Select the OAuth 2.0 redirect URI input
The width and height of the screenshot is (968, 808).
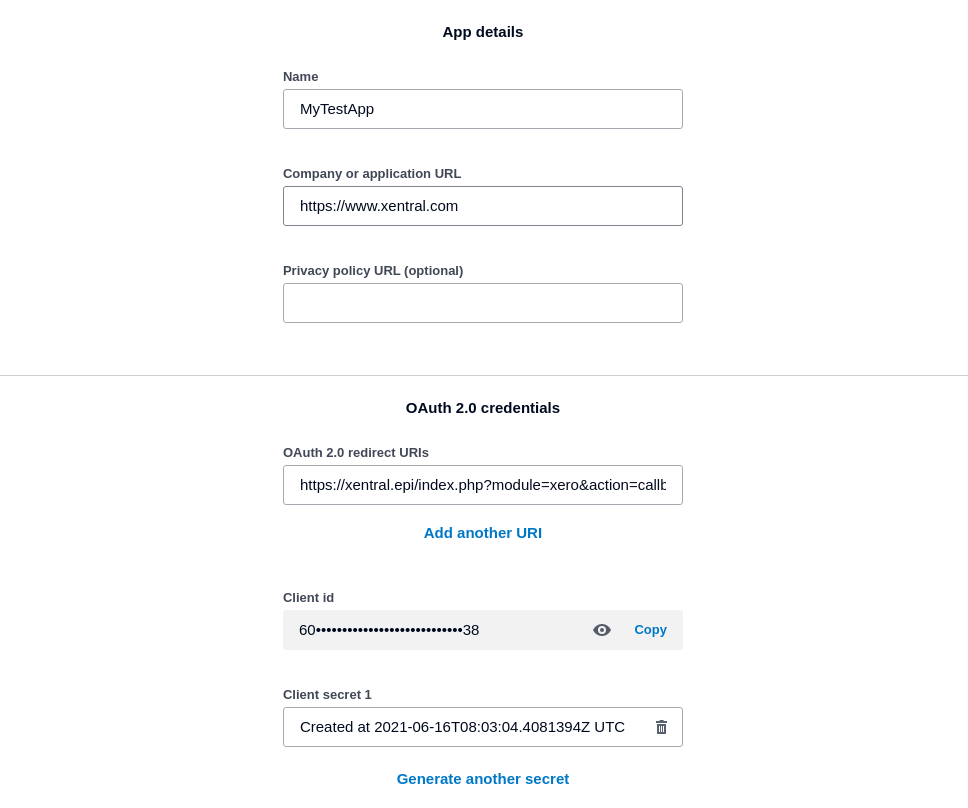coord(483,485)
